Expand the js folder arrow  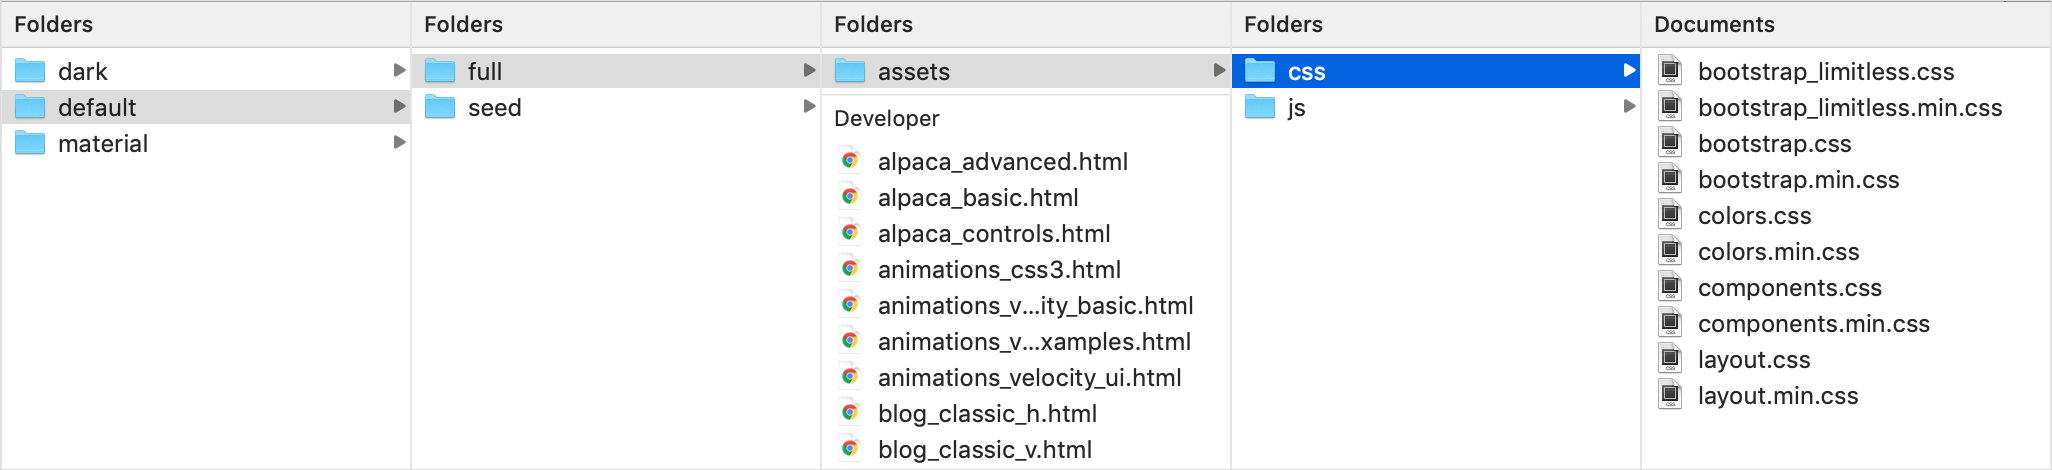1629,106
